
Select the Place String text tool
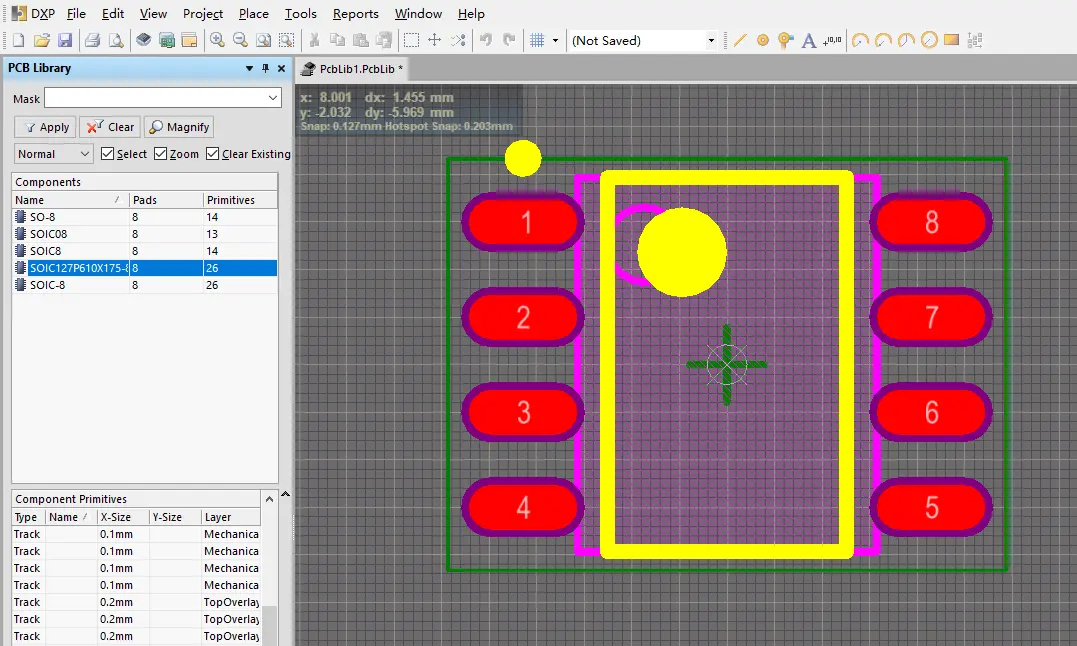click(810, 41)
